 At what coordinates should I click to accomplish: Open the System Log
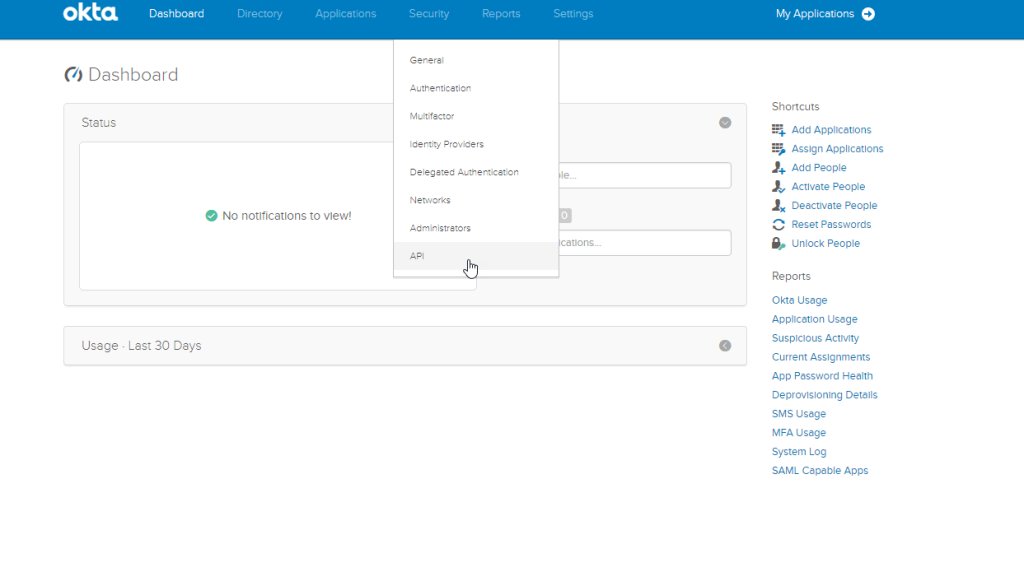point(799,452)
